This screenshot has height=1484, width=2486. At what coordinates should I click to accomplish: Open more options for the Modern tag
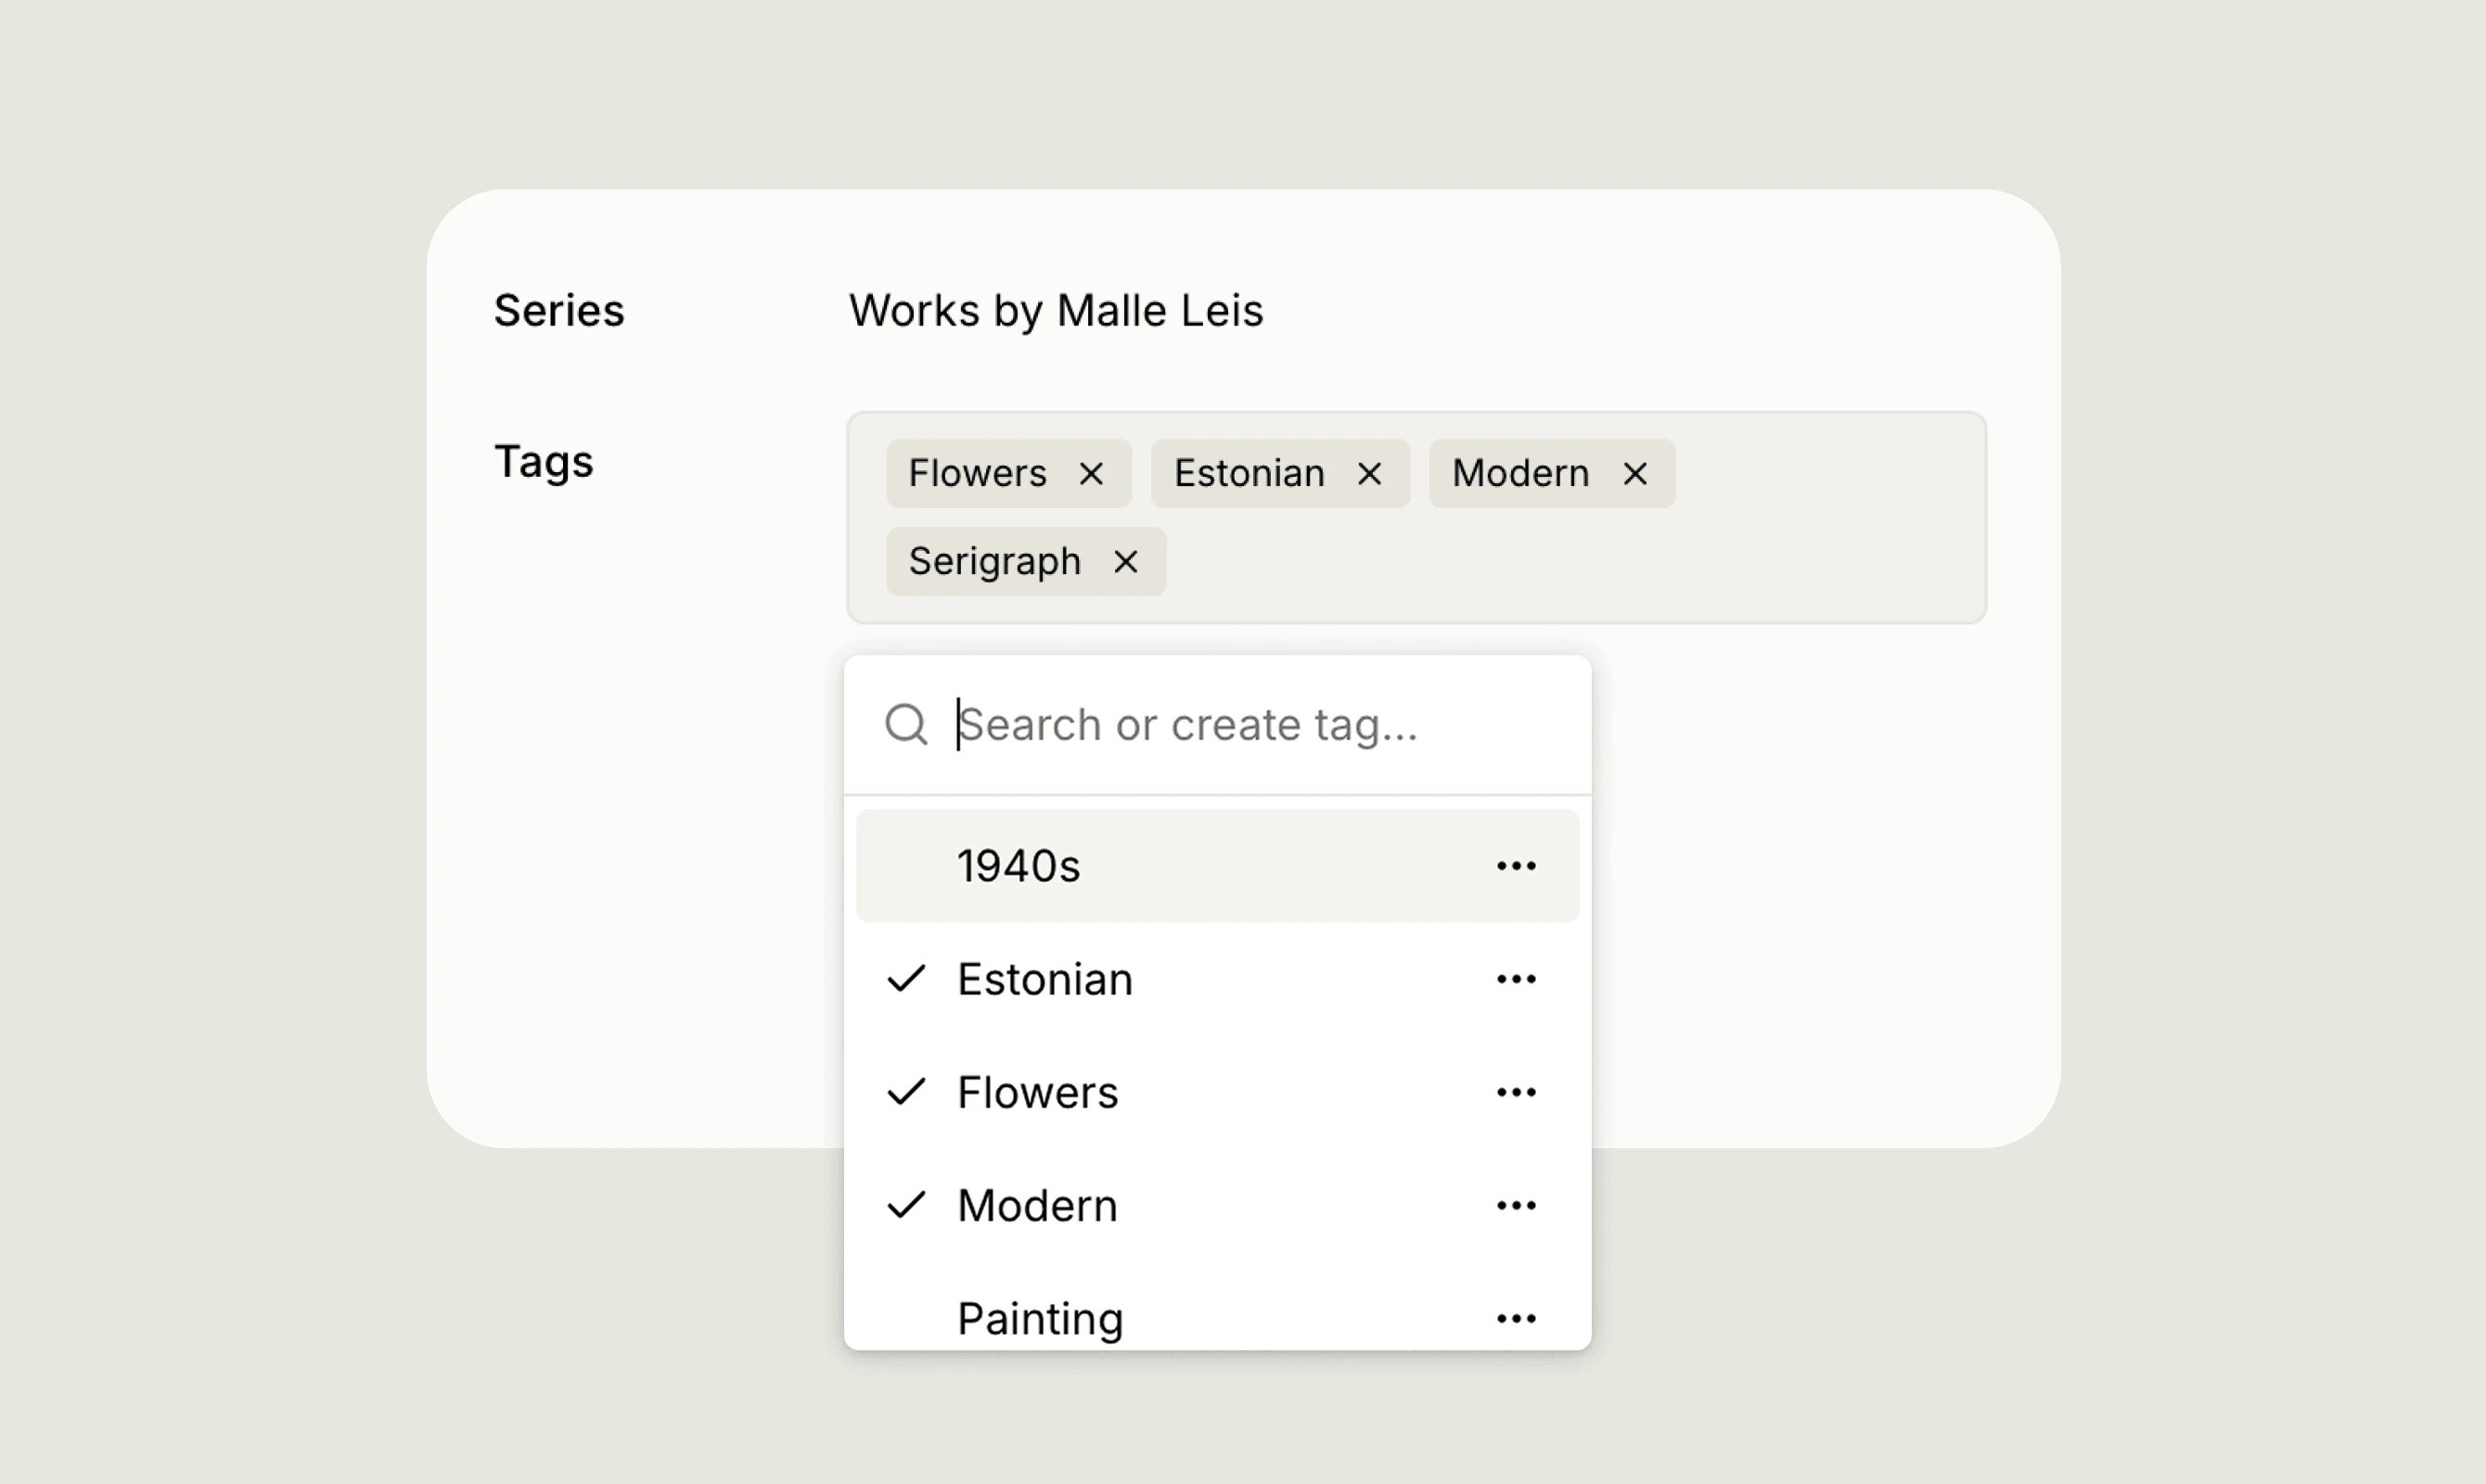pyautogui.click(x=1516, y=1205)
